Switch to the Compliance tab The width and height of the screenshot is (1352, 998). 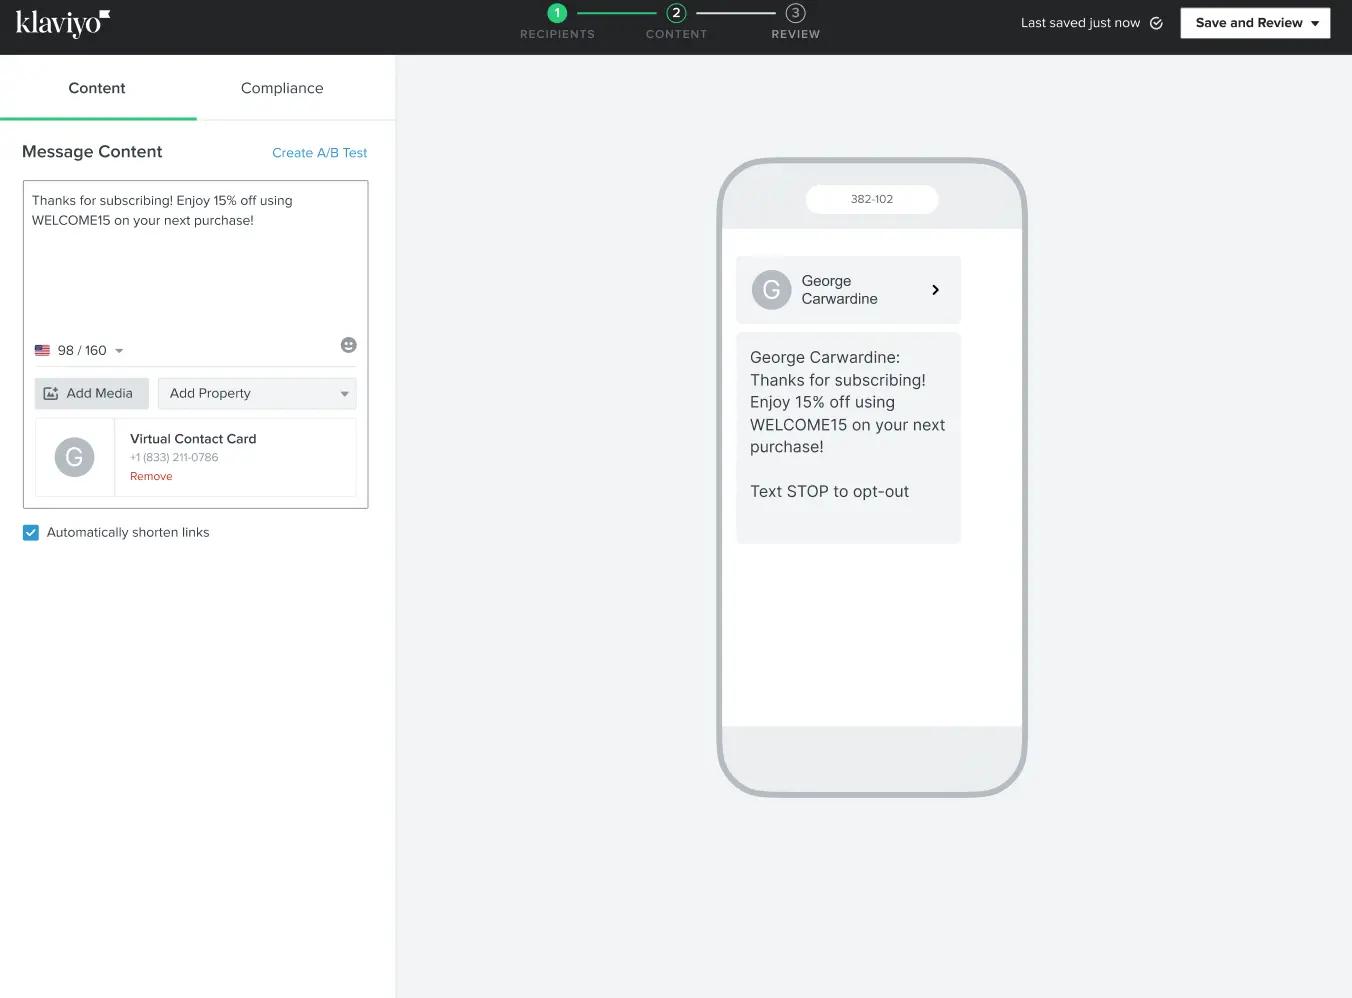click(x=281, y=88)
